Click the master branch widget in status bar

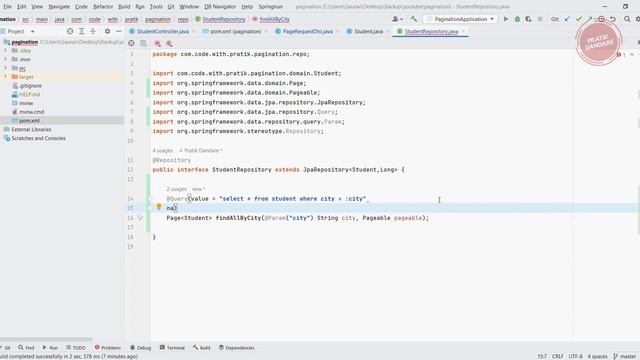(x=624, y=356)
